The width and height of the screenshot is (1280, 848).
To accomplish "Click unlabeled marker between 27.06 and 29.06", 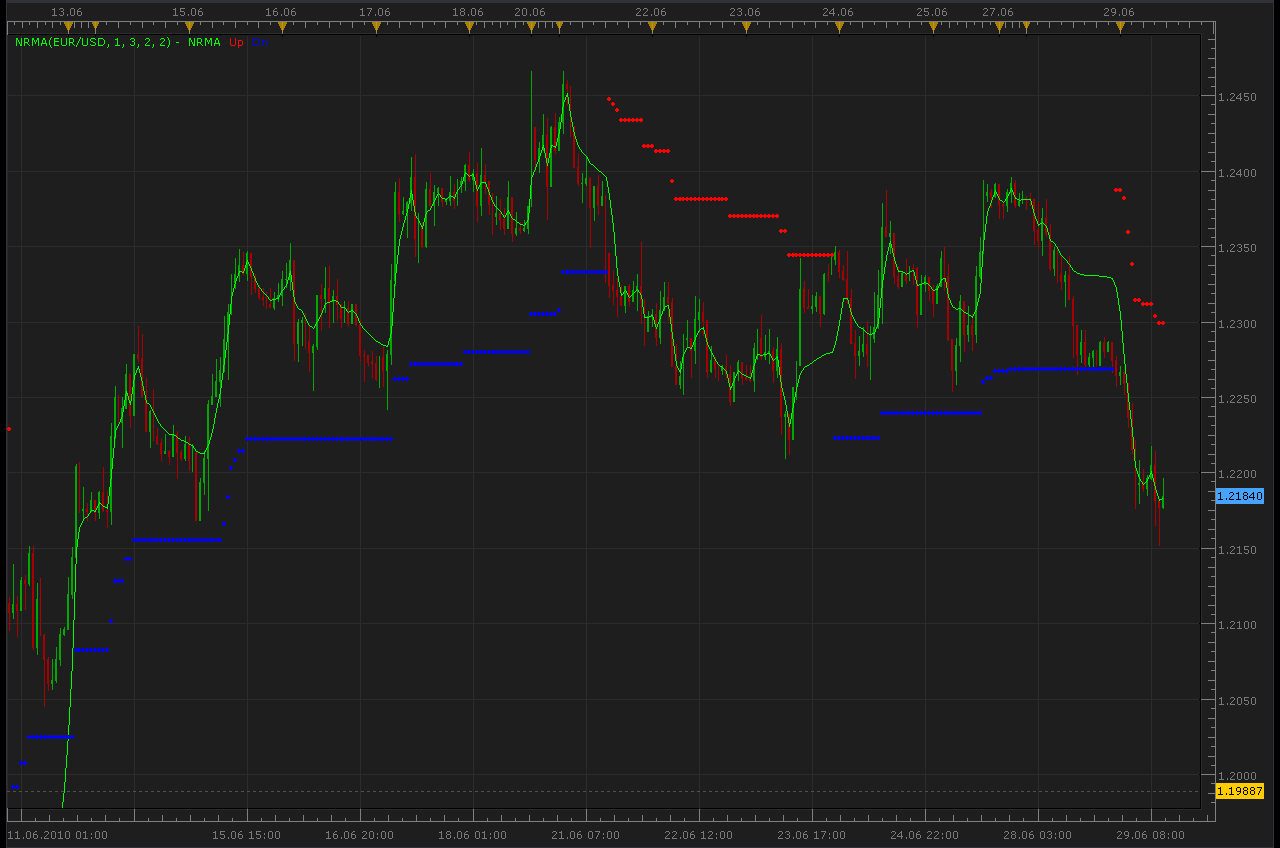I will tap(1026, 26).
